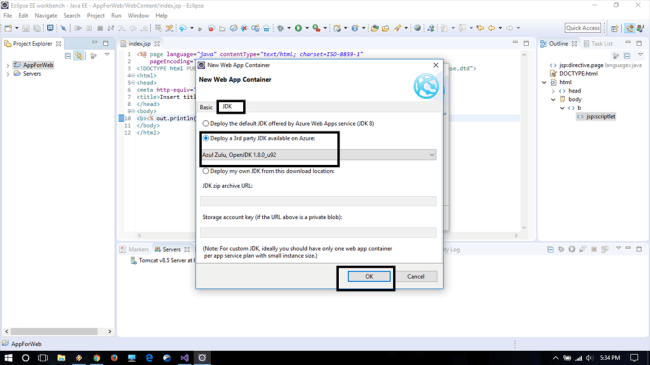Viewport: 650px width, 365px height.
Task: Click the Project Explorer horizontal scrollbar
Action: 54,331
